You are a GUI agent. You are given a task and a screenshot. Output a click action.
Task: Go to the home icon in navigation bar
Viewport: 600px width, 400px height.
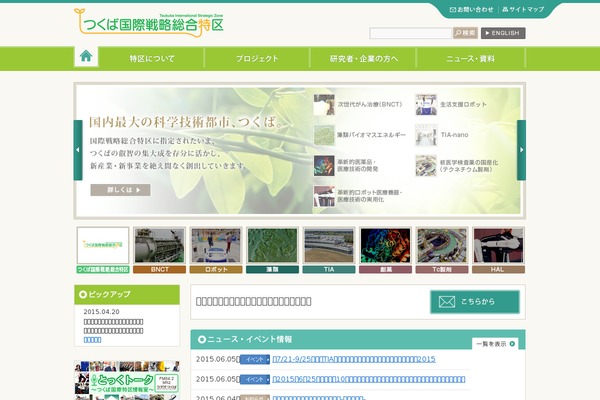(x=86, y=57)
